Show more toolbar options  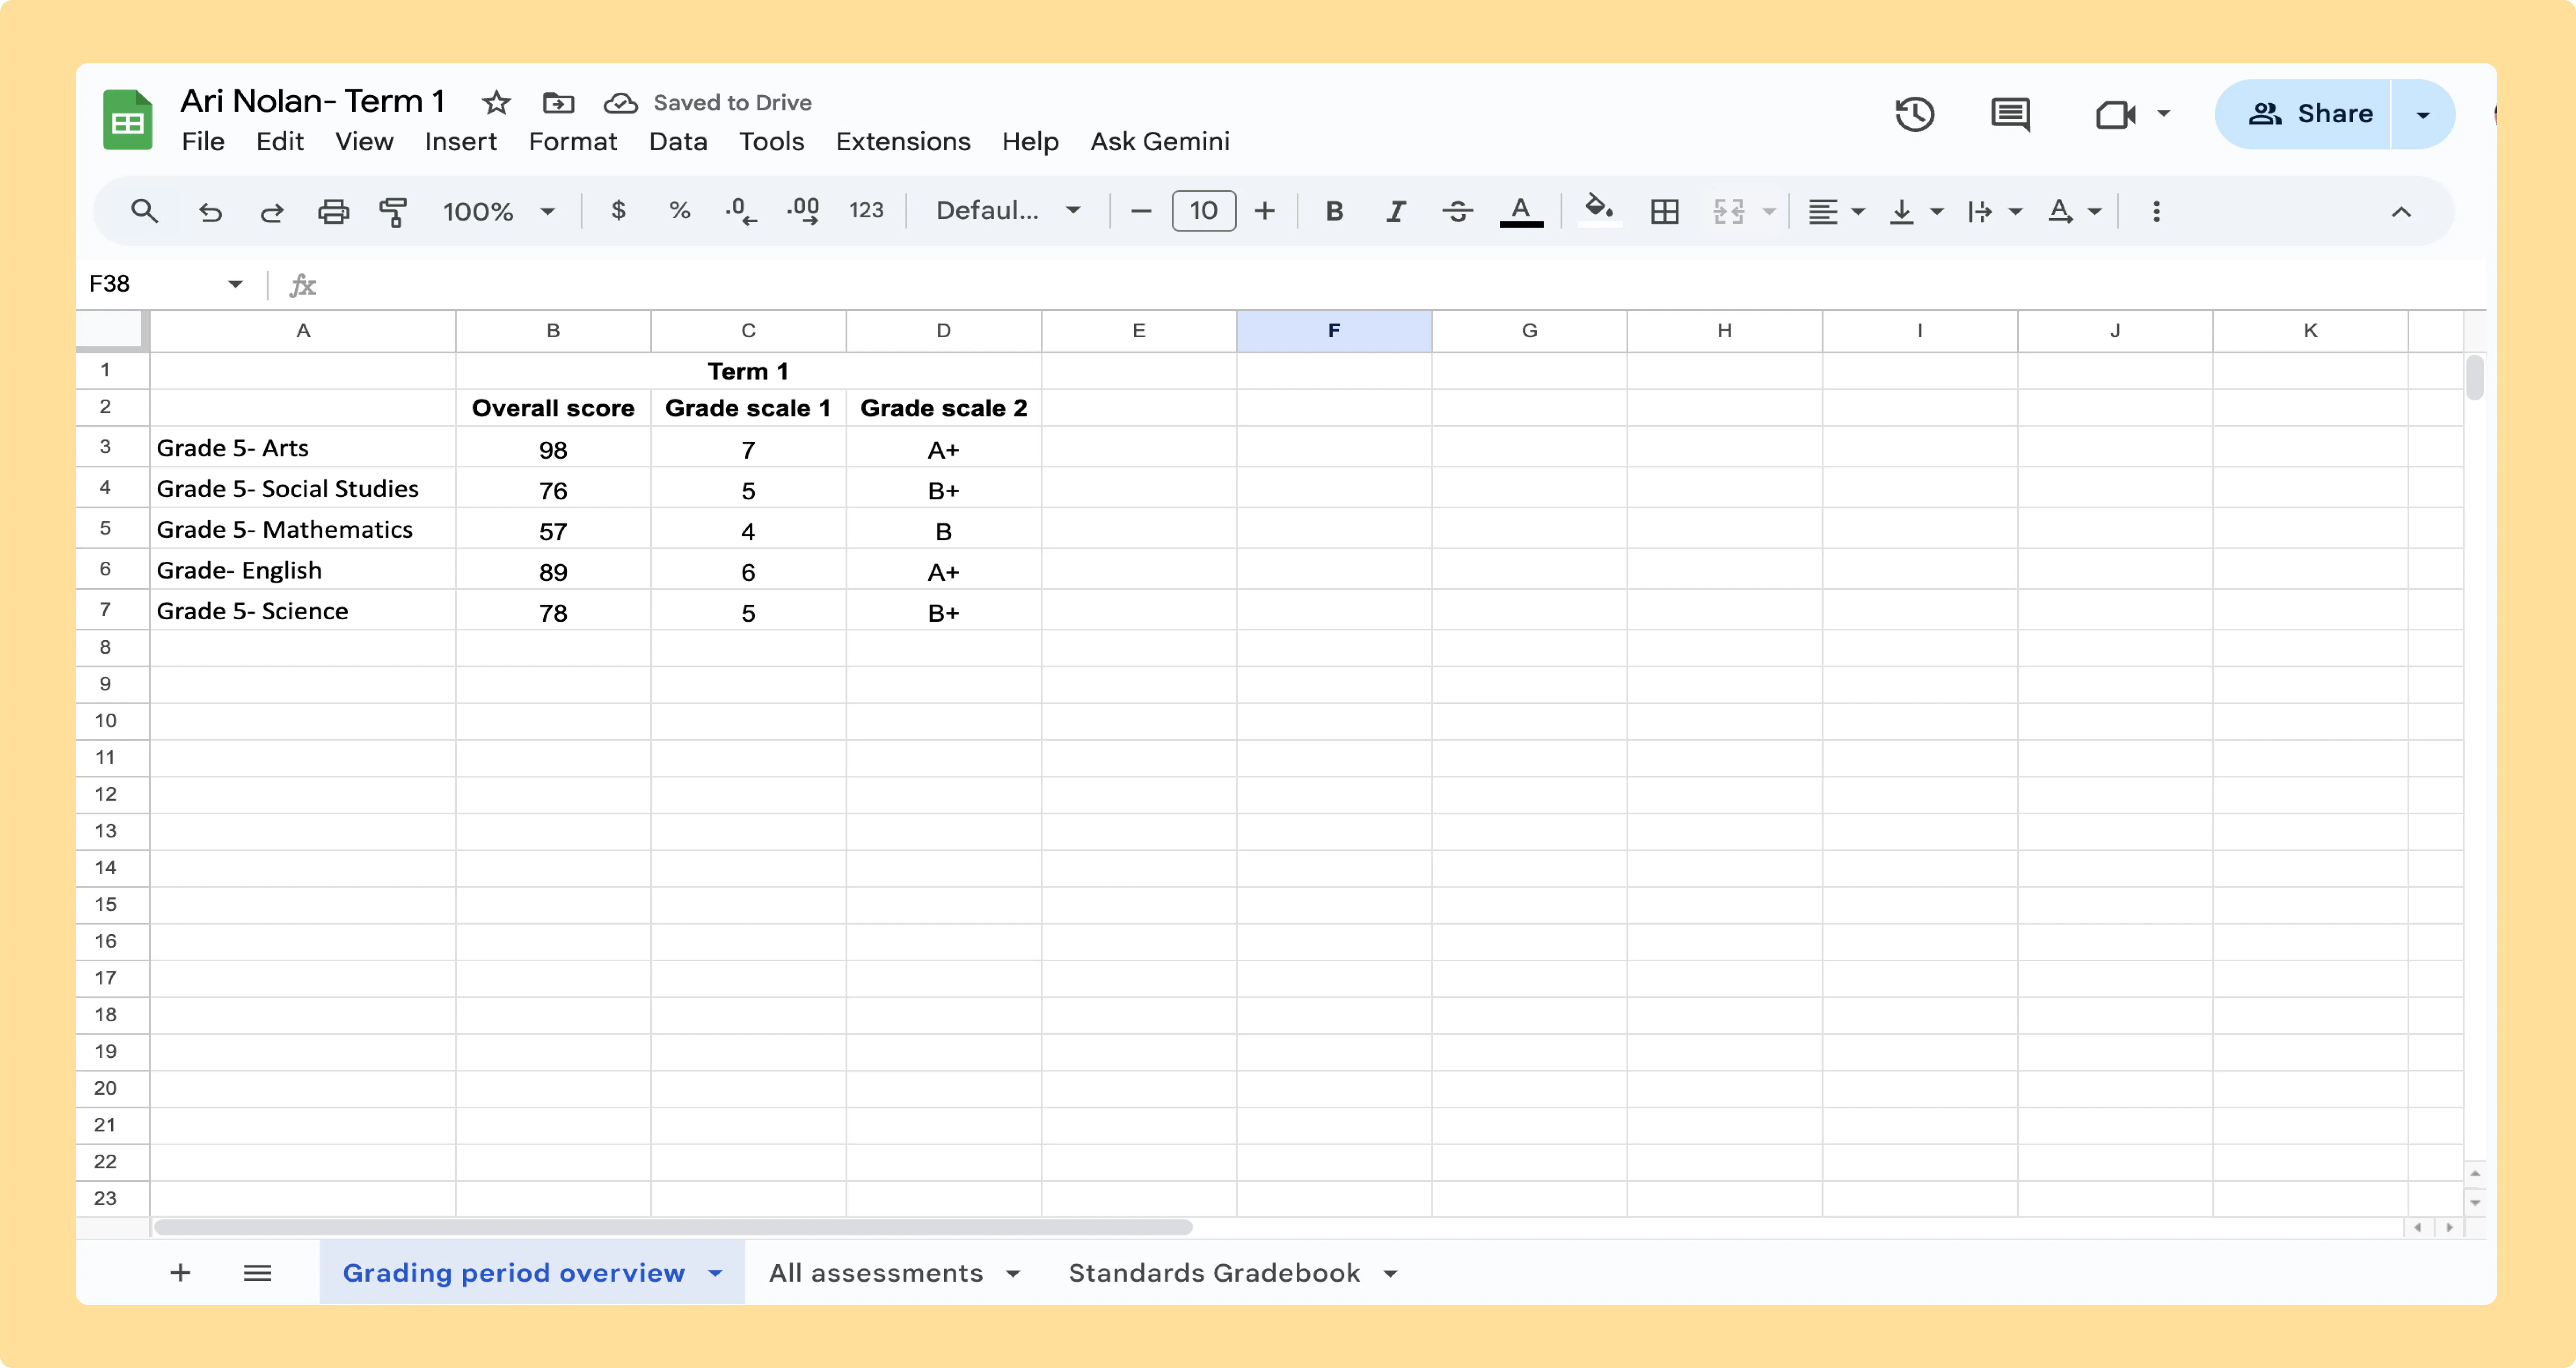pyautogui.click(x=2156, y=211)
